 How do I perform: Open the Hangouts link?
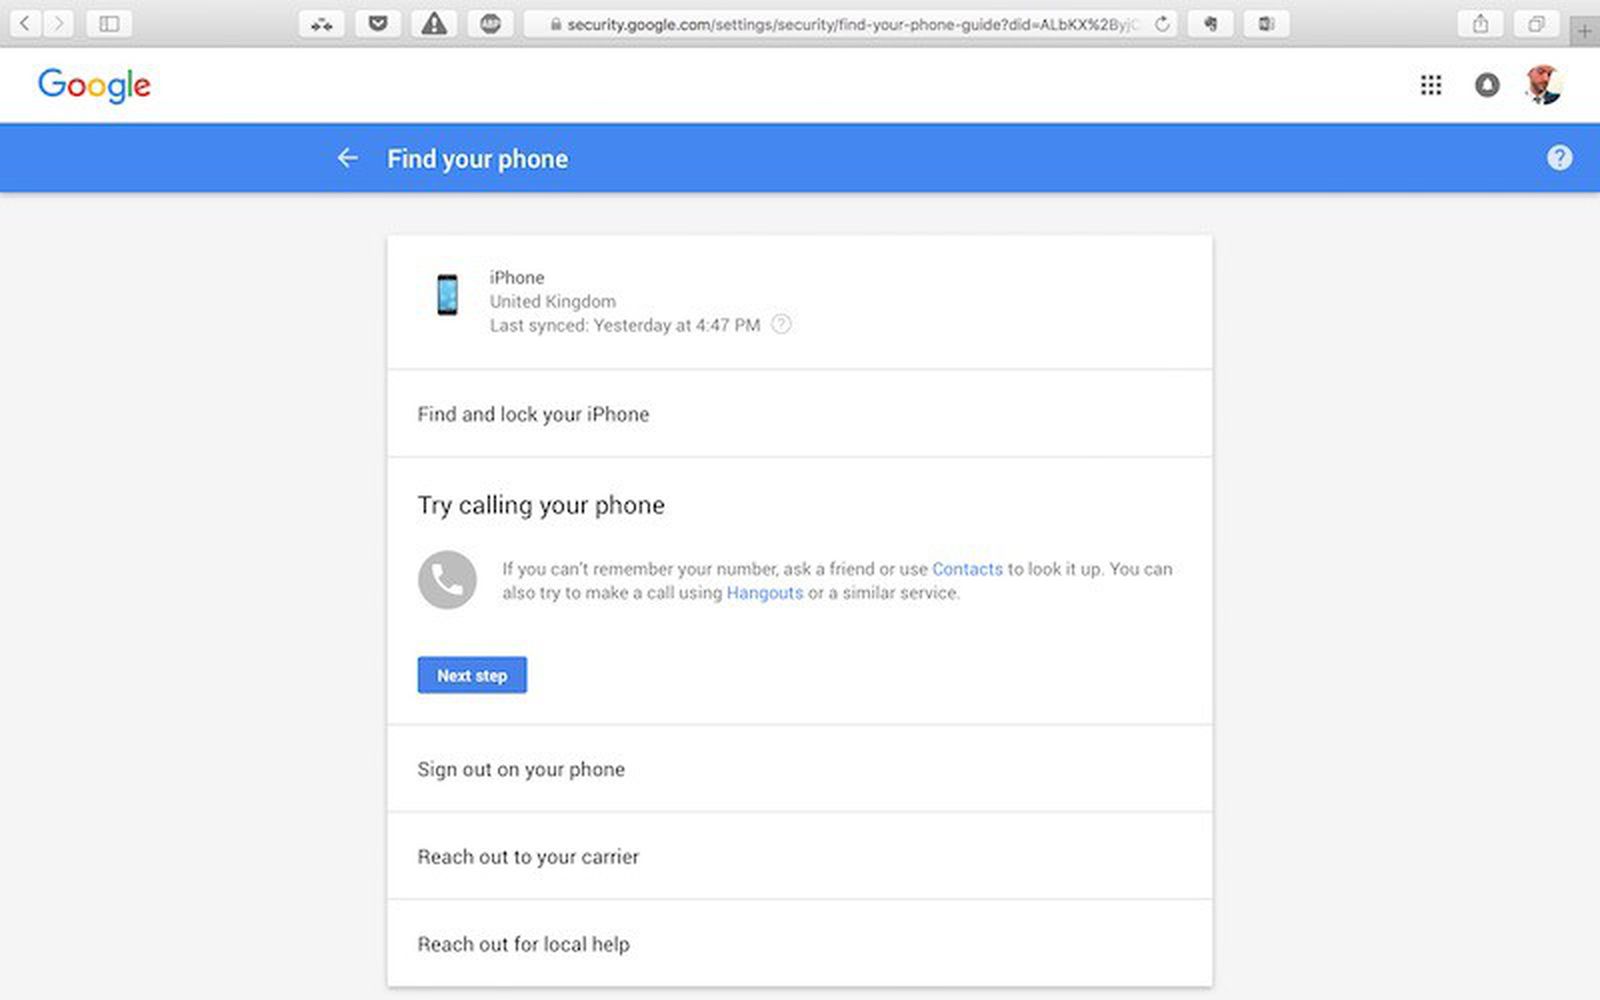764,593
